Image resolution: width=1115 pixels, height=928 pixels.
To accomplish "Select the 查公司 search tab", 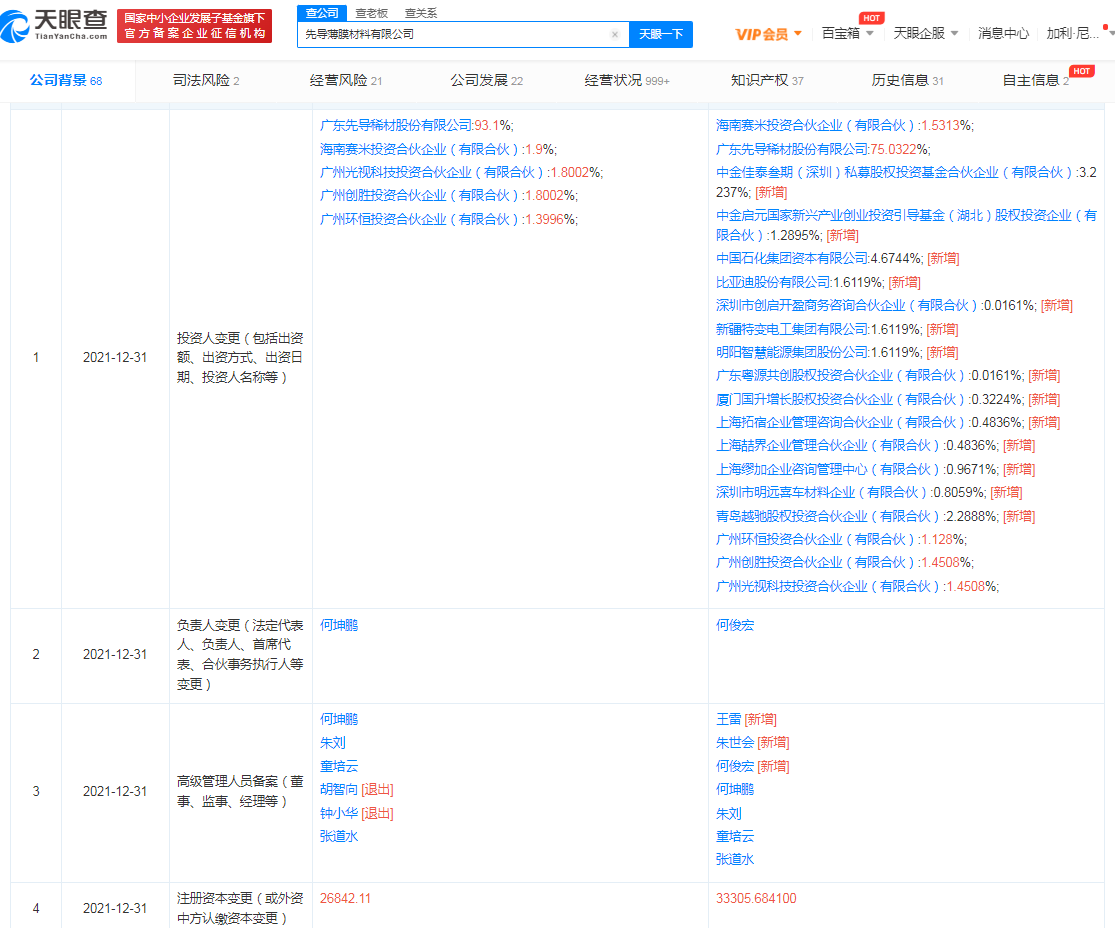I will (322, 13).
